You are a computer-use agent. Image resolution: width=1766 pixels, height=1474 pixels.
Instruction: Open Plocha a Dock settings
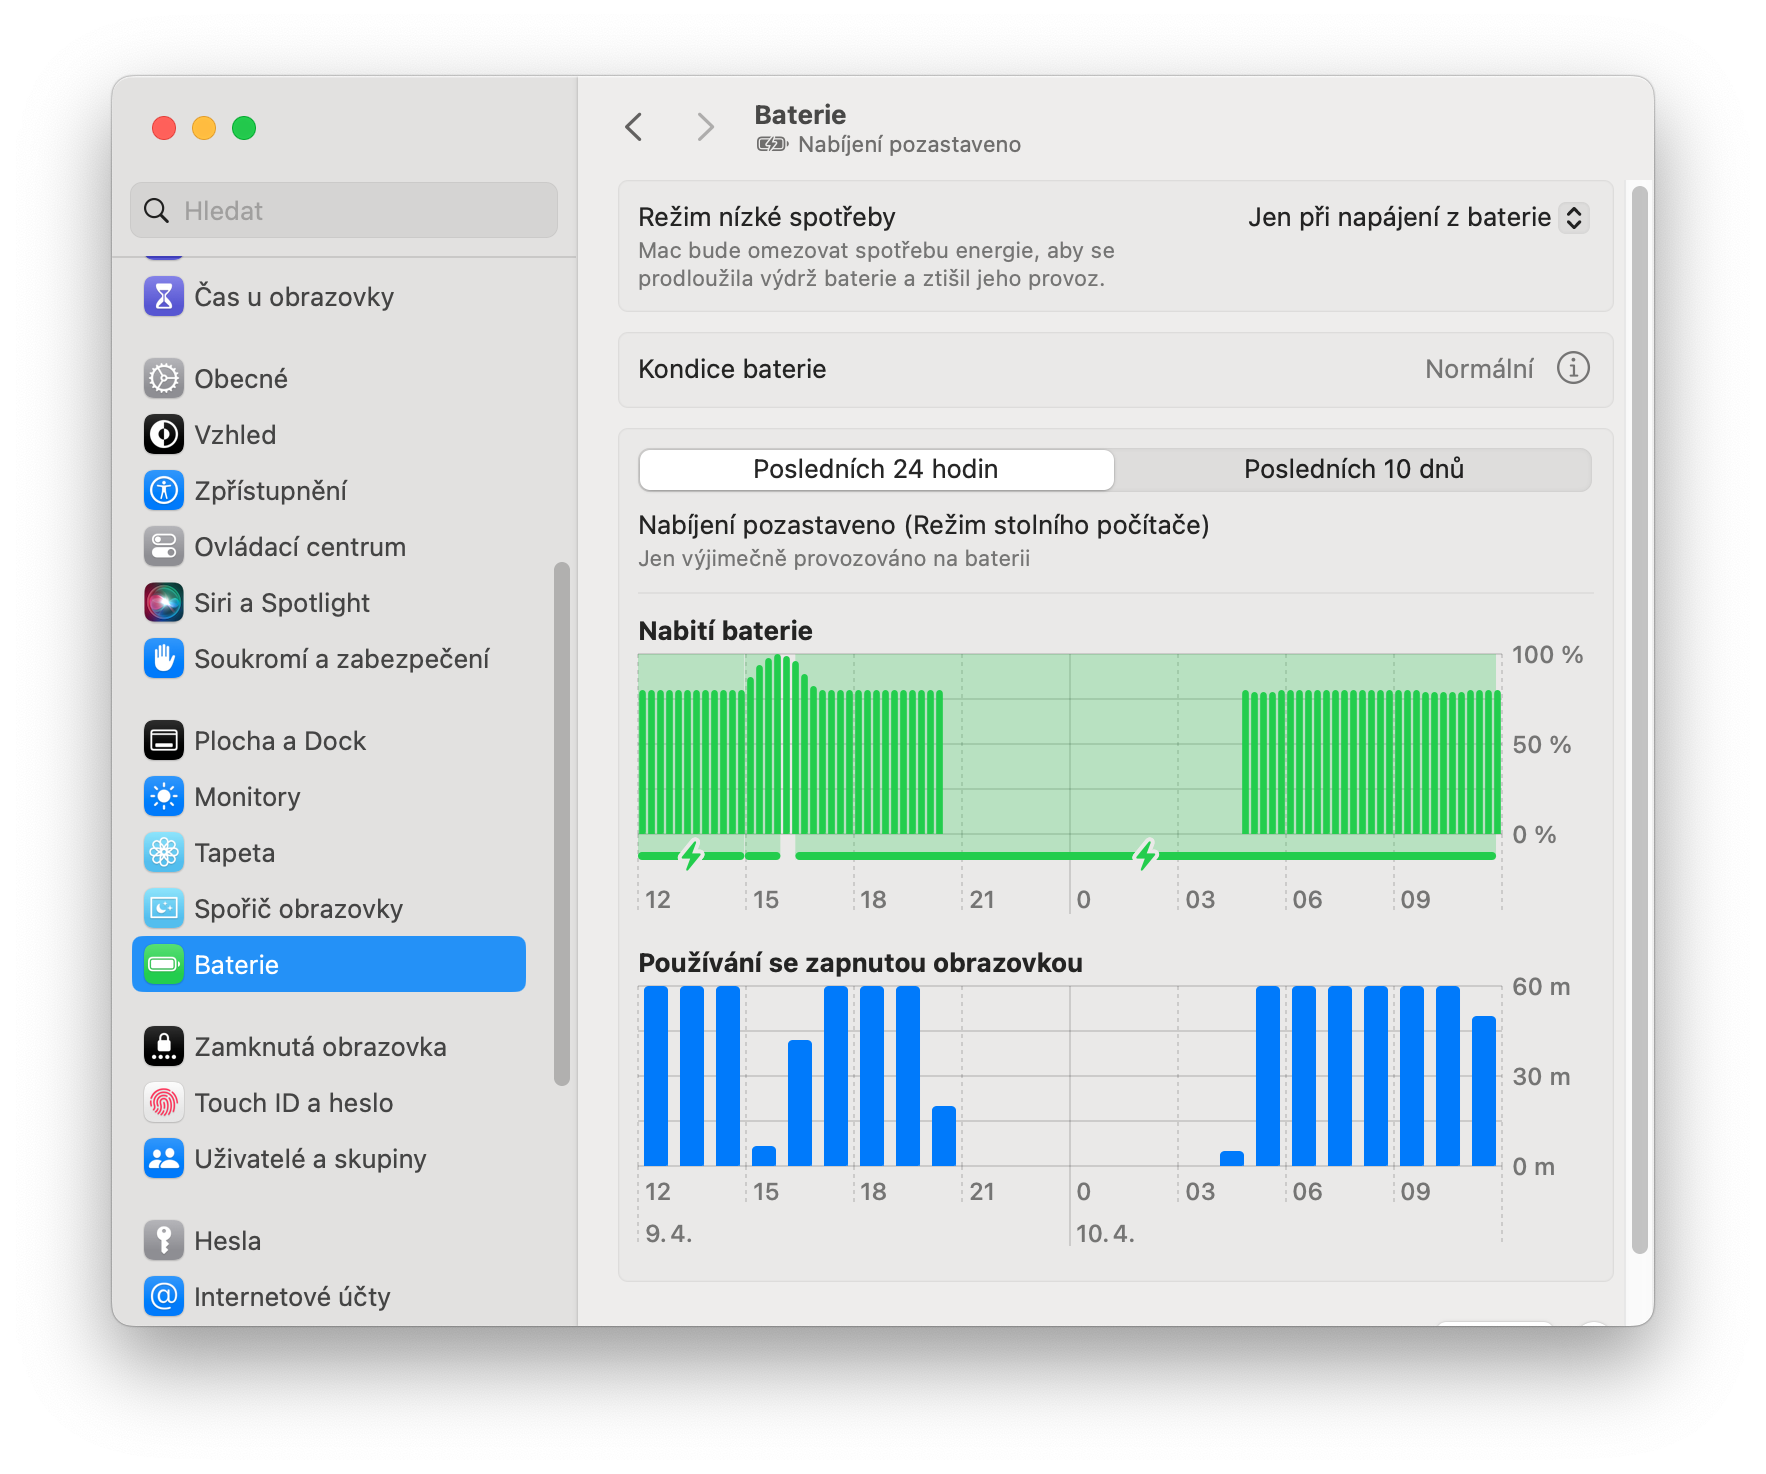click(329, 741)
